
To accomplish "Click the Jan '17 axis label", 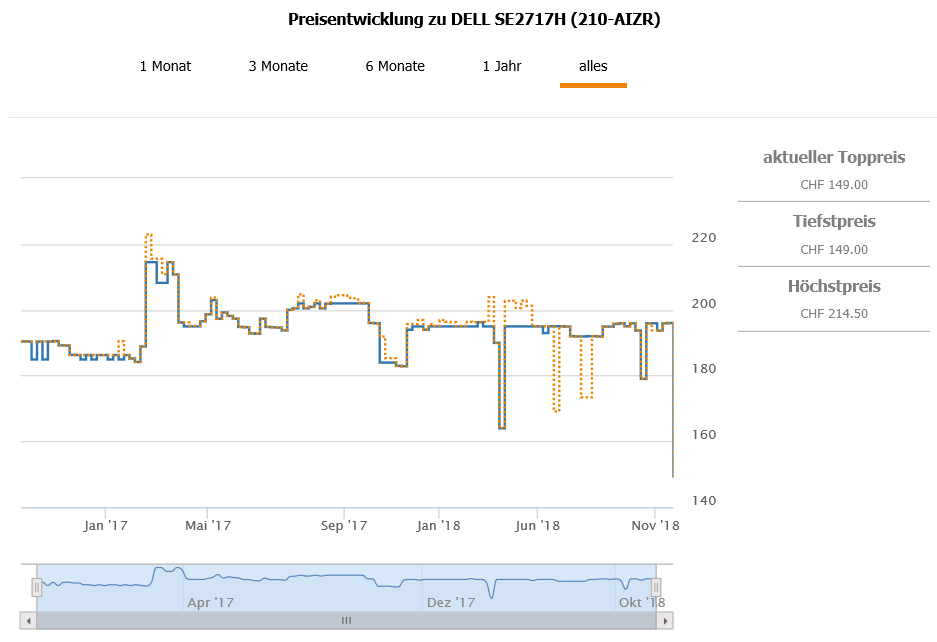I will [x=105, y=525].
